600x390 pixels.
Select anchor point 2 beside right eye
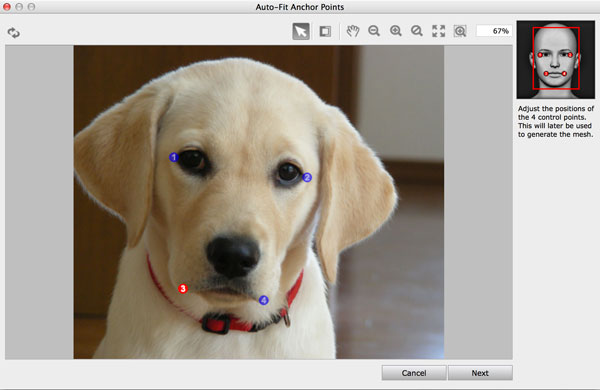click(307, 178)
